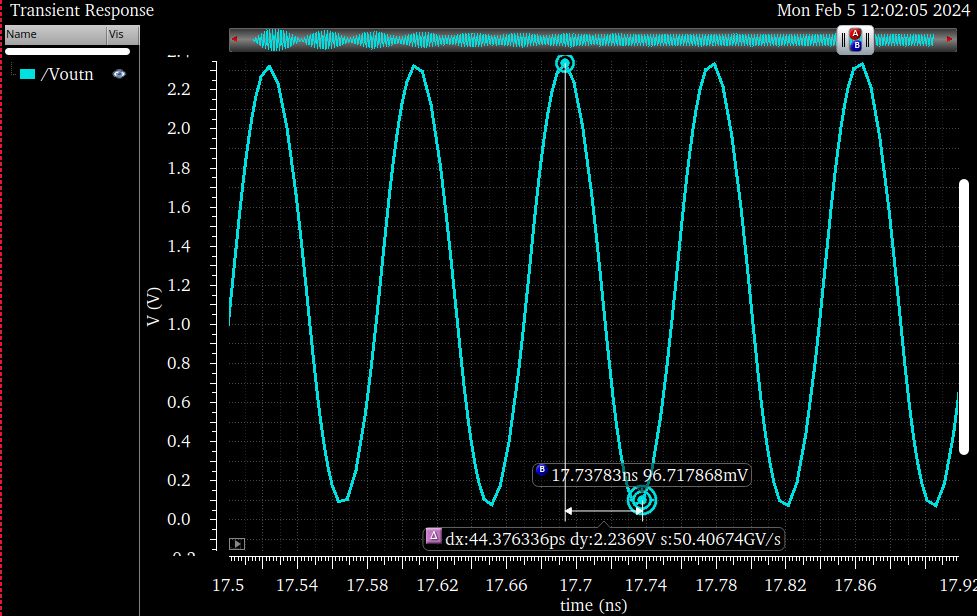Click the A delta icon on the dx annotation
This screenshot has height=616, width=977.
coord(434,538)
